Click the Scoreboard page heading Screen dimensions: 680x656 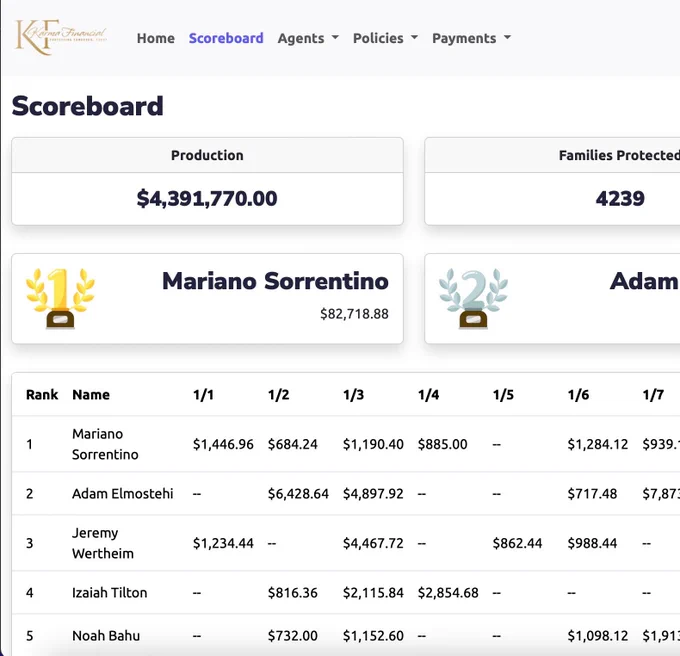coord(88,106)
